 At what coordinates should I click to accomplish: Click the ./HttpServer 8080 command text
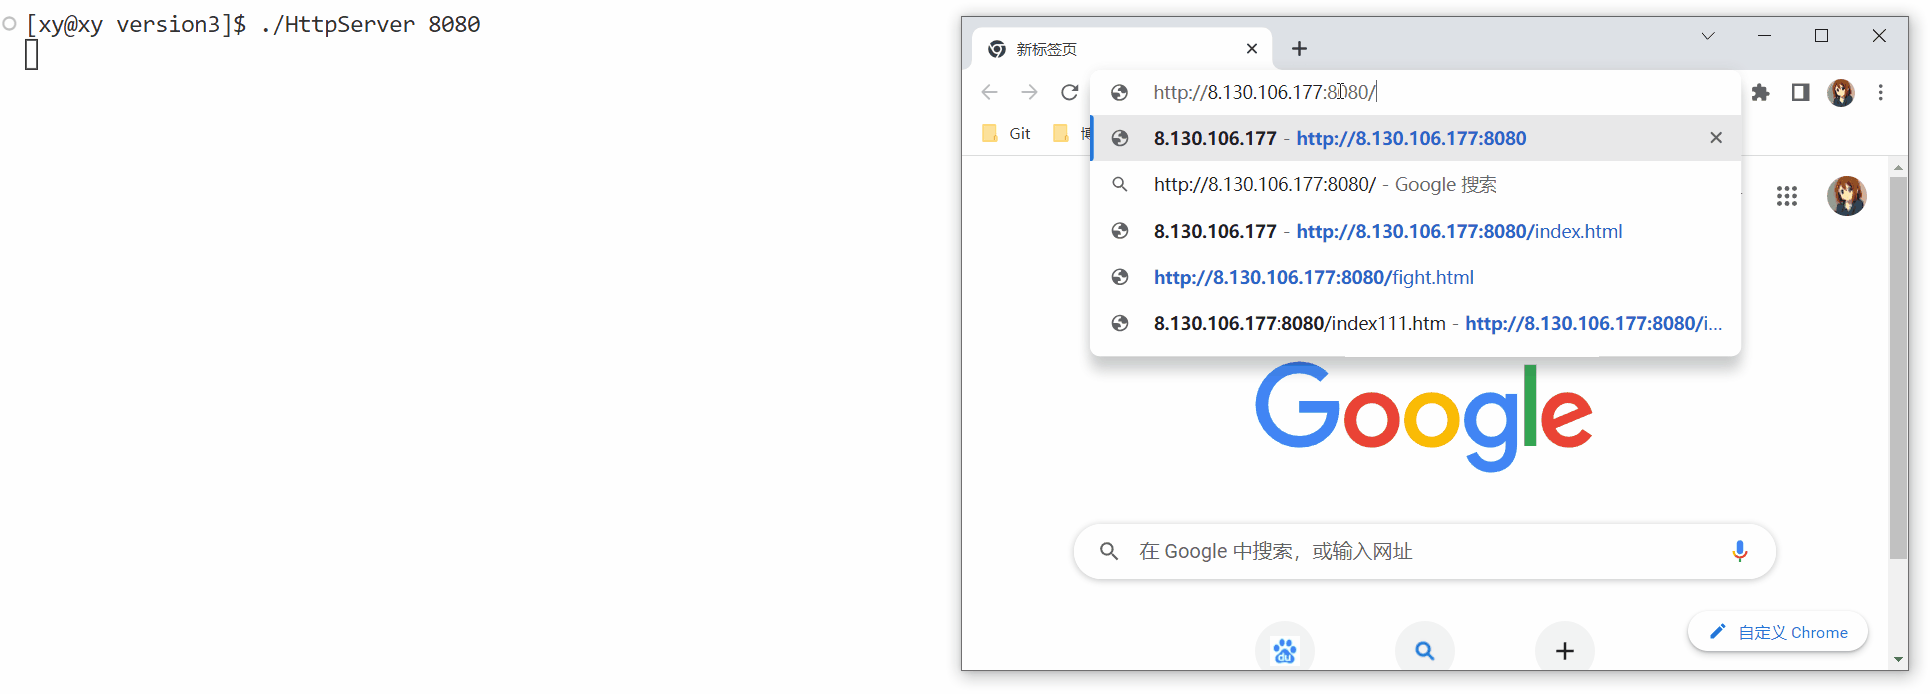click(x=370, y=24)
